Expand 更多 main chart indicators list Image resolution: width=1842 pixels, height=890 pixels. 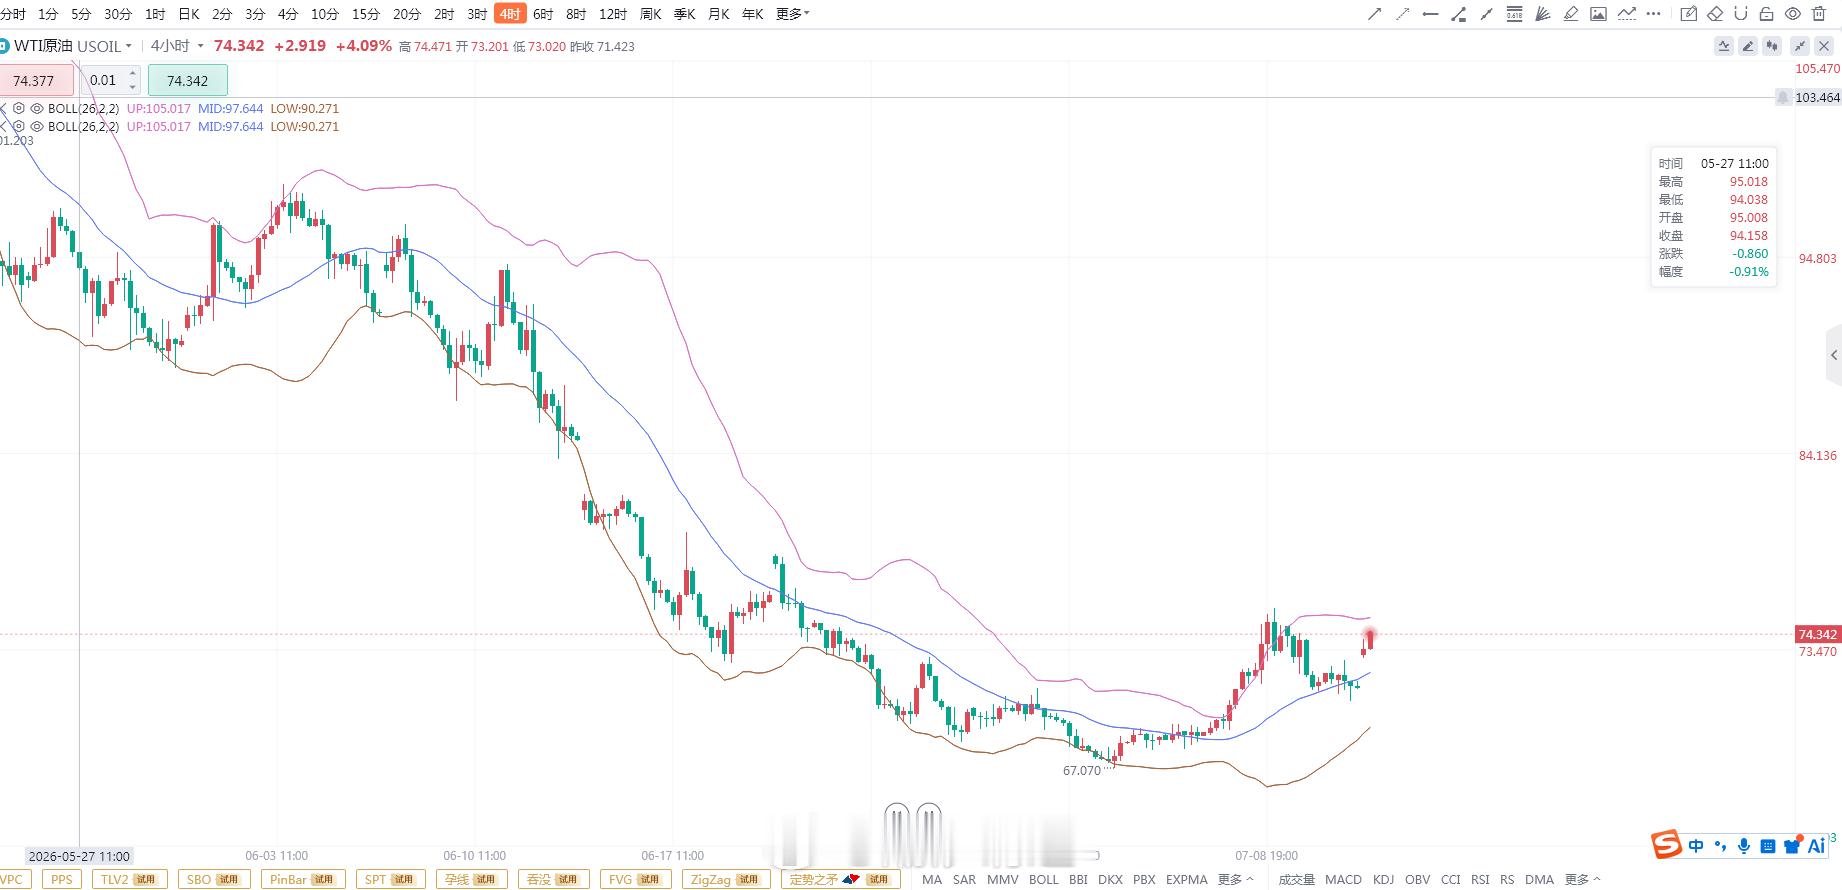(x=1235, y=879)
